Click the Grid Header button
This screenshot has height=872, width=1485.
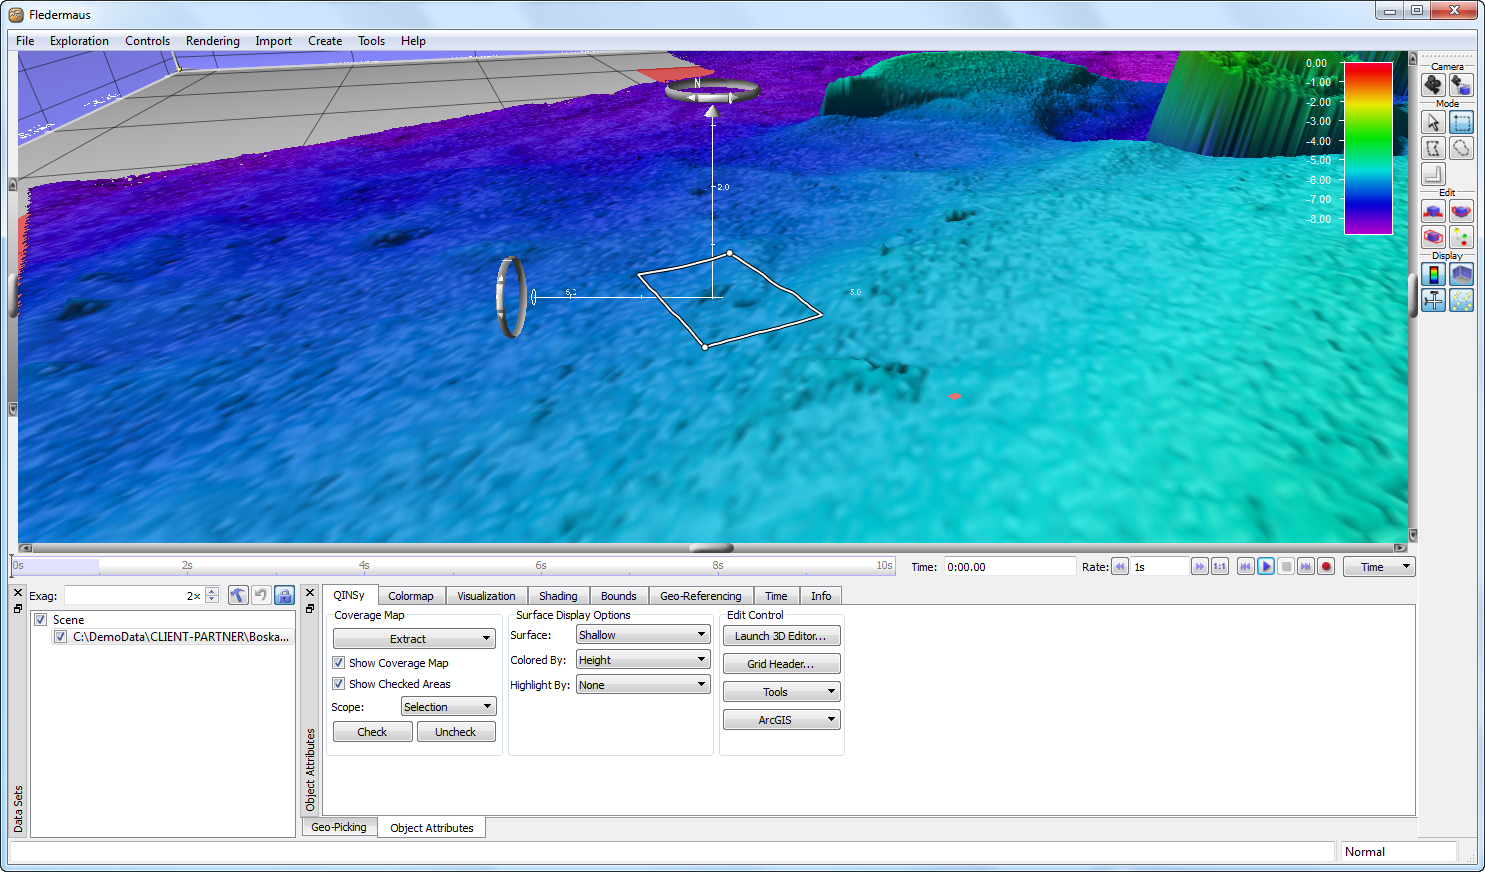point(780,664)
